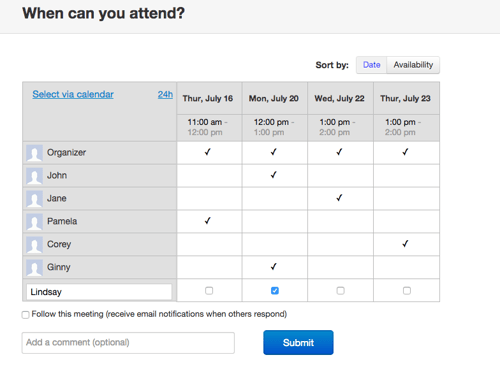Uncheck Lindsay's Mon, July 20 checkbox

click(x=275, y=291)
